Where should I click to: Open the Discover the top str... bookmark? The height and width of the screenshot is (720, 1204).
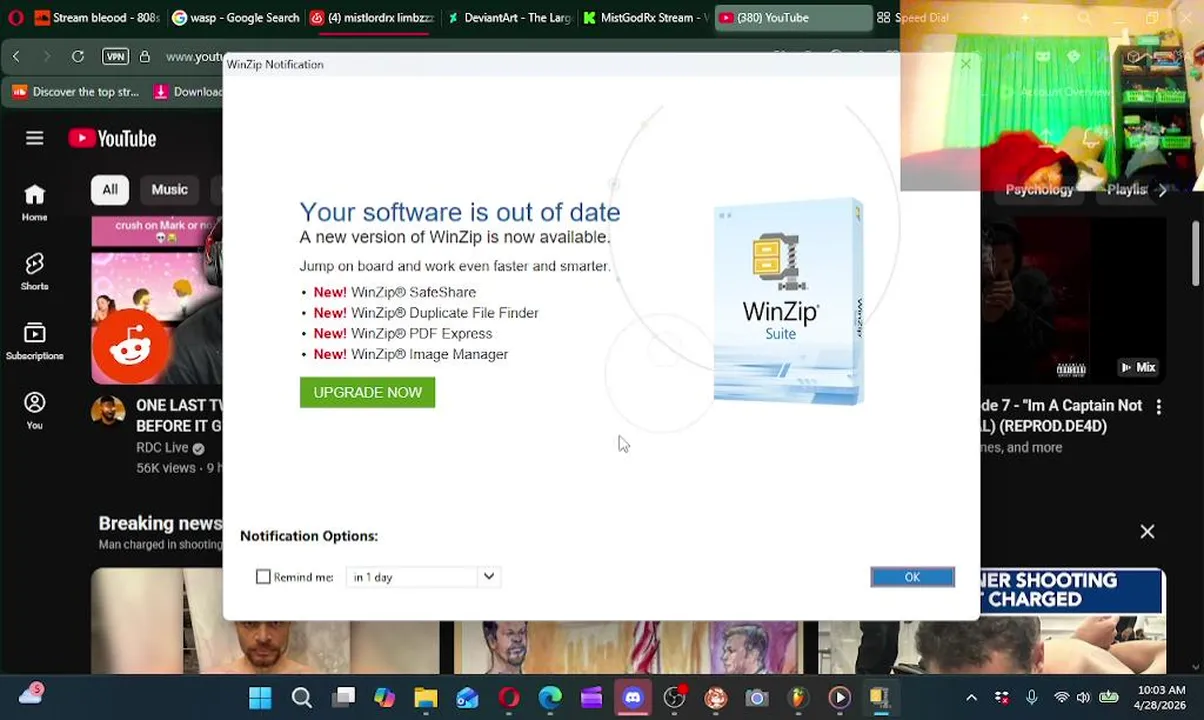pos(76,92)
